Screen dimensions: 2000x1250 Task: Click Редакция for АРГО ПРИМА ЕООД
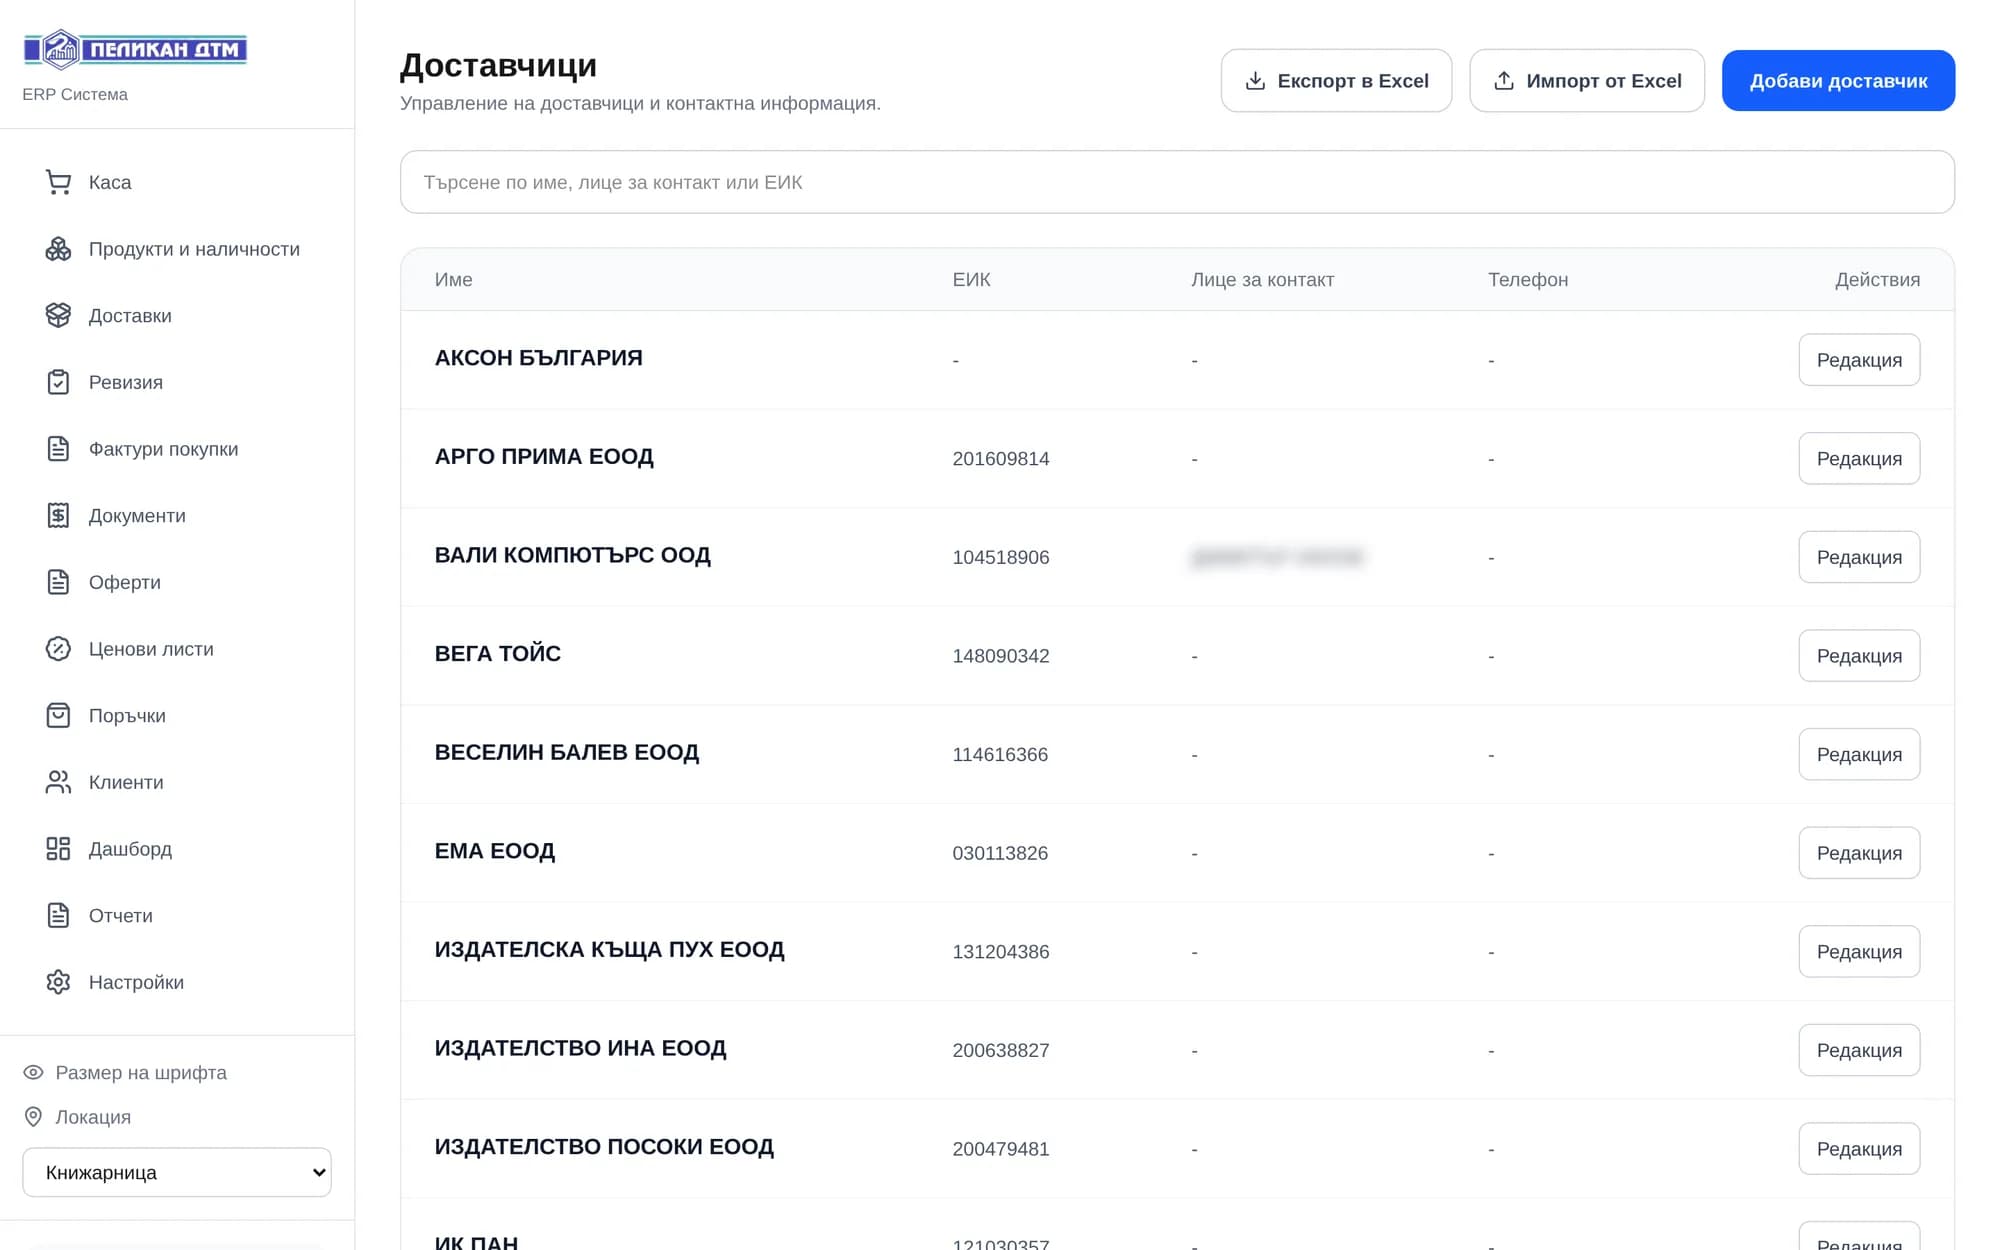1859,459
